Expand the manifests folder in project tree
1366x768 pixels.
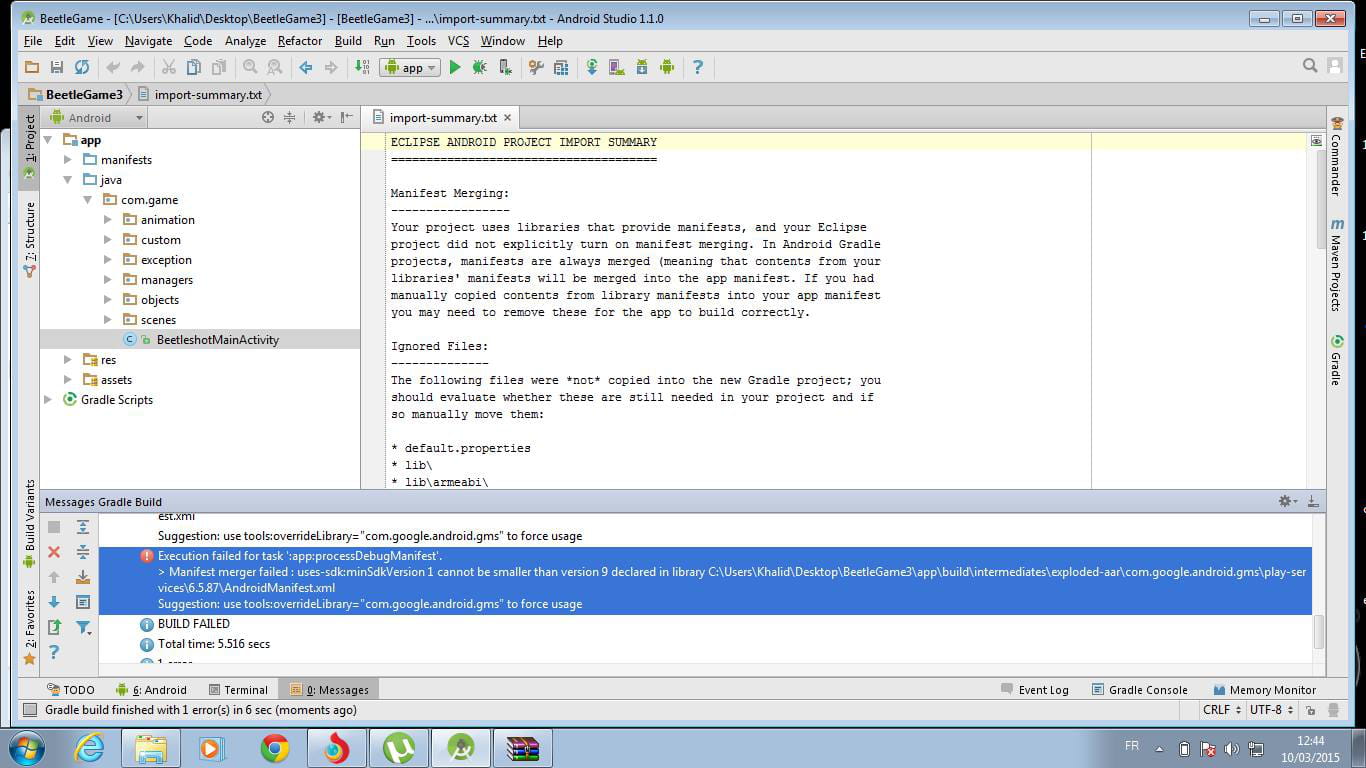pos(68,160)
